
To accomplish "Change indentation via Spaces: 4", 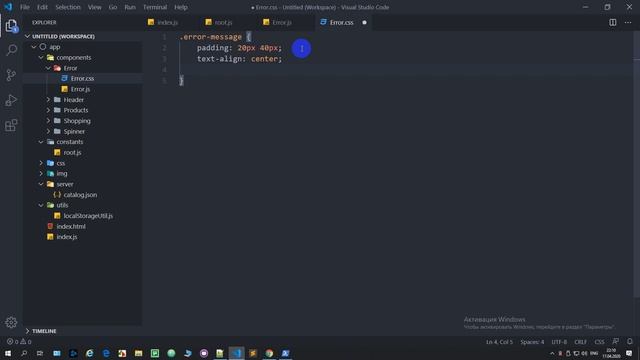I will click(532, 342).
